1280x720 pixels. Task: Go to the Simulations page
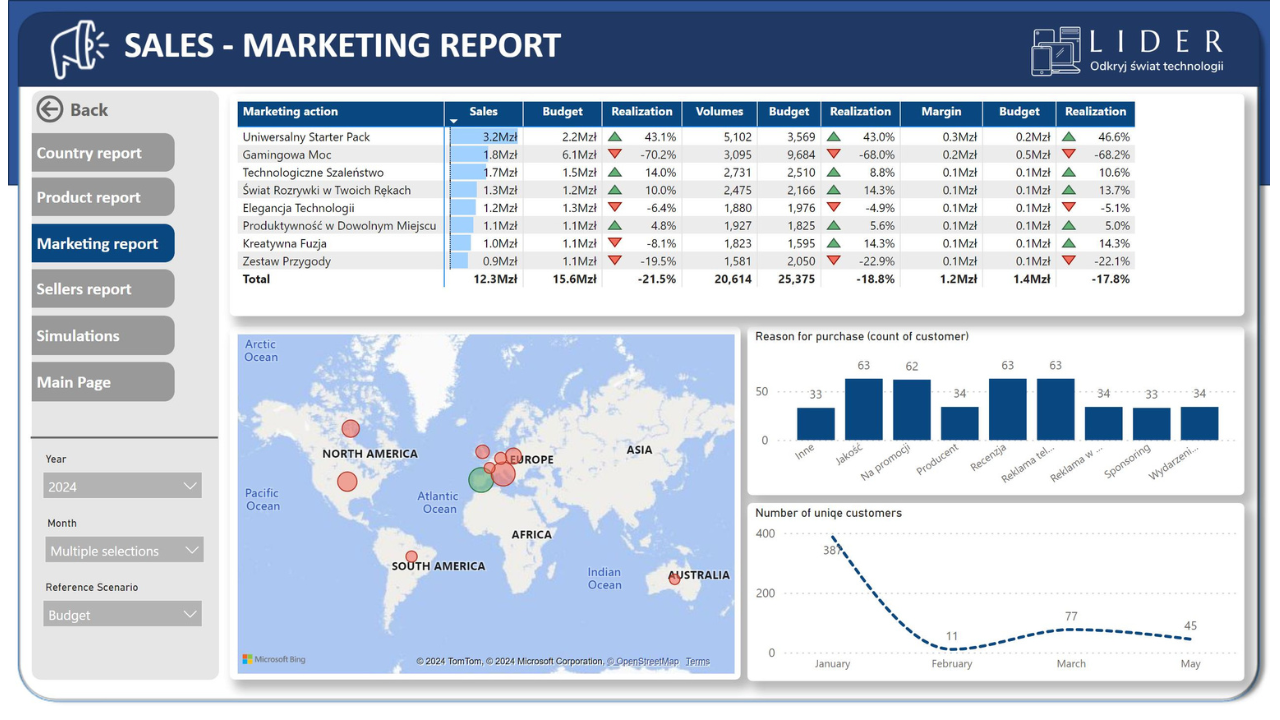pyautogui.click(x=103, y=336)
